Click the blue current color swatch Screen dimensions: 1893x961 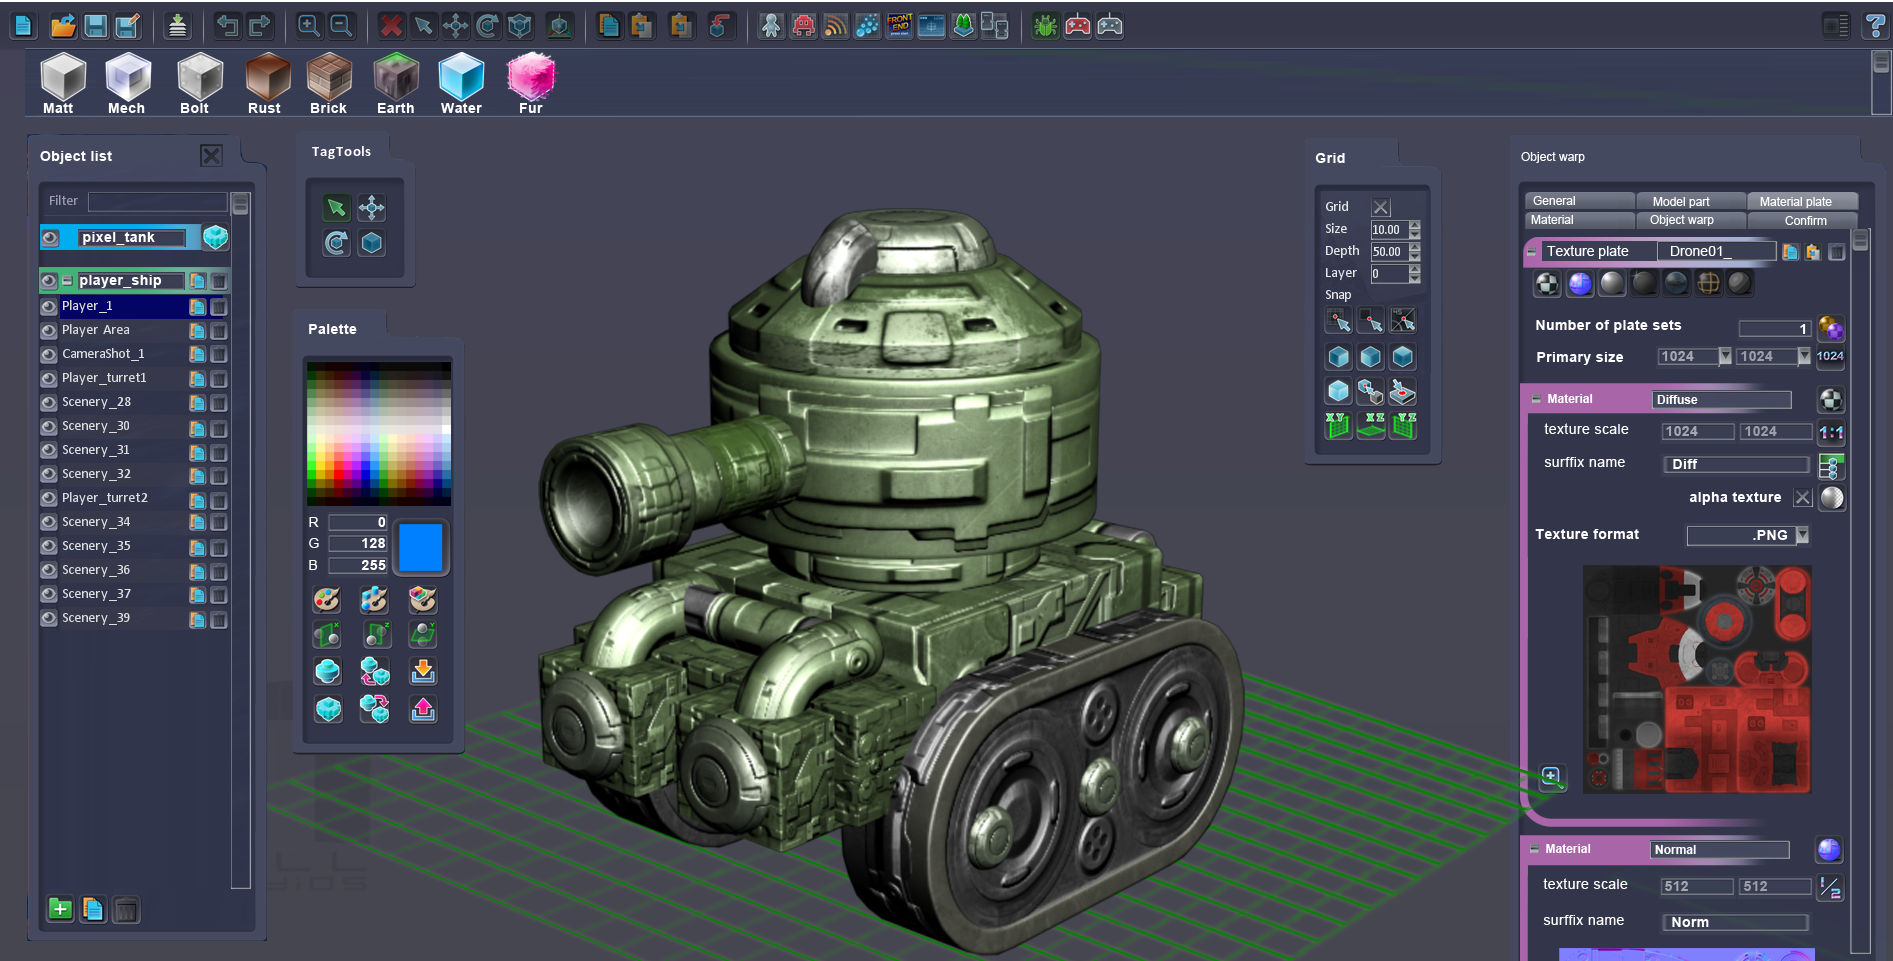click(421, 547)
